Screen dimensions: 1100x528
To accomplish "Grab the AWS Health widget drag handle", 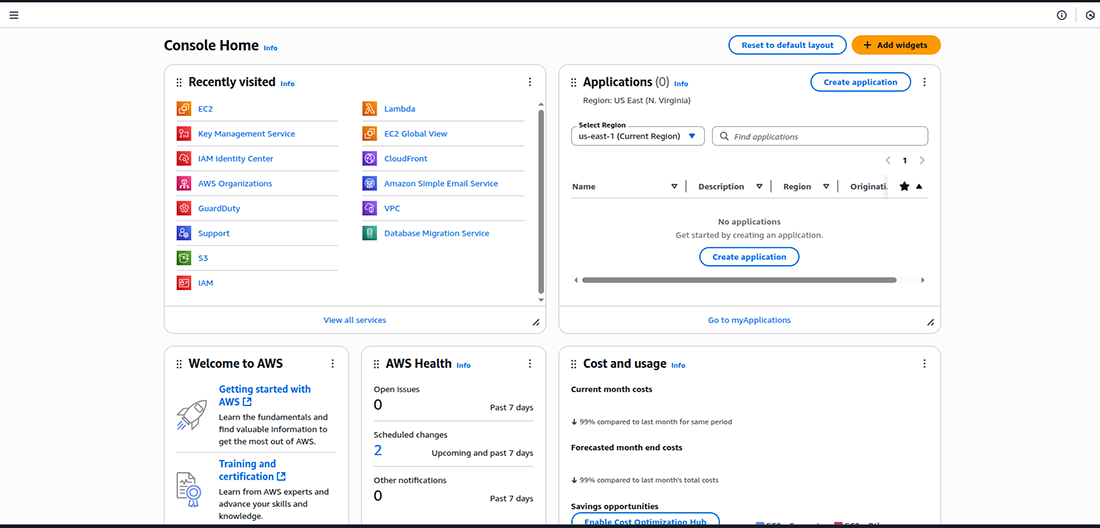I will click(x=377, y=364).
